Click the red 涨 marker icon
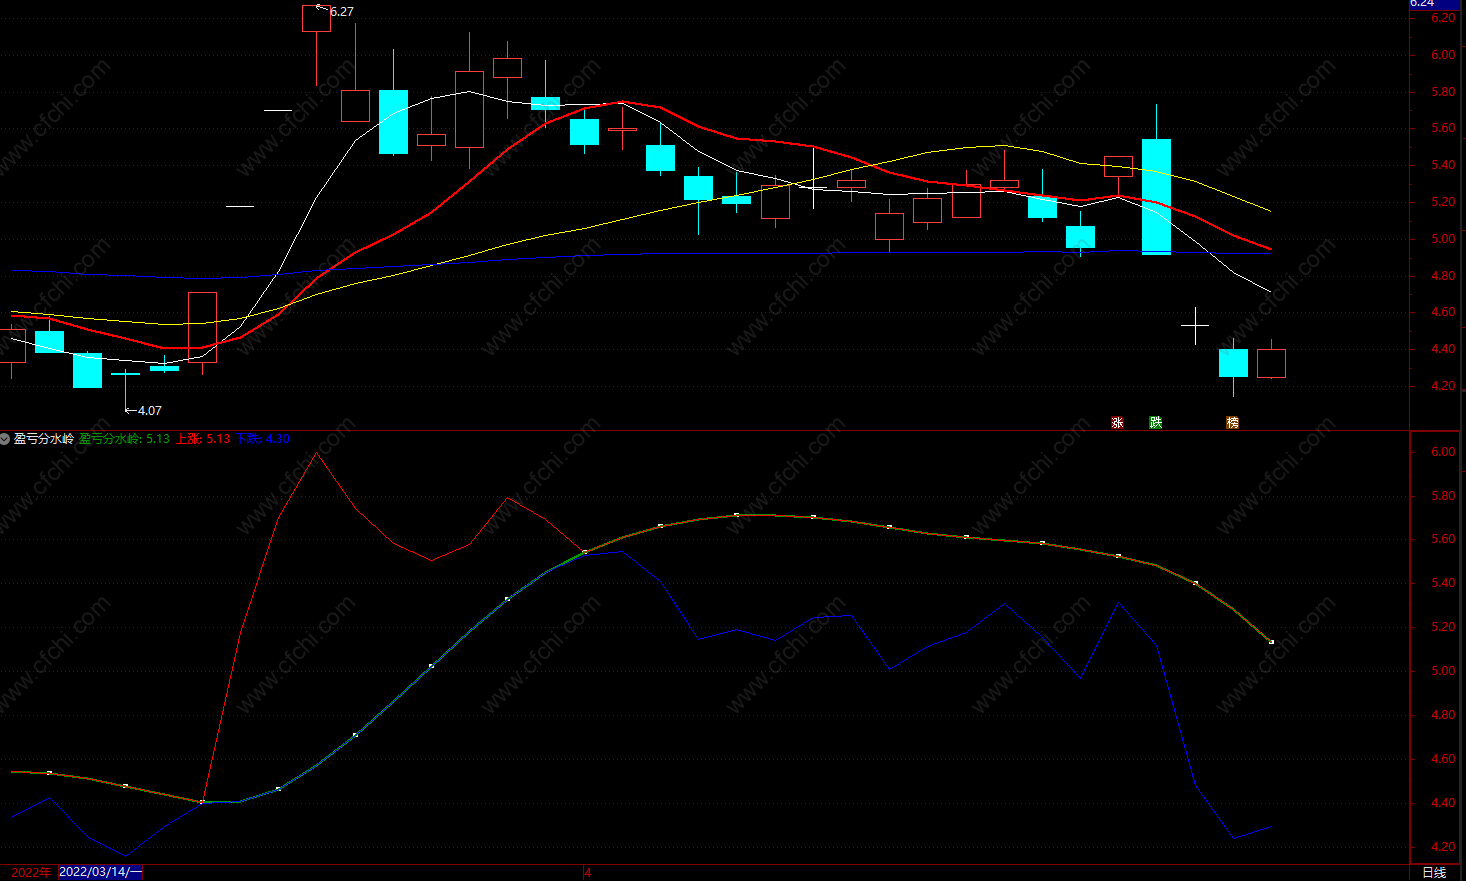This screenshot has height=881, width=1466. pyautogui.click(x=1117, y=423)
